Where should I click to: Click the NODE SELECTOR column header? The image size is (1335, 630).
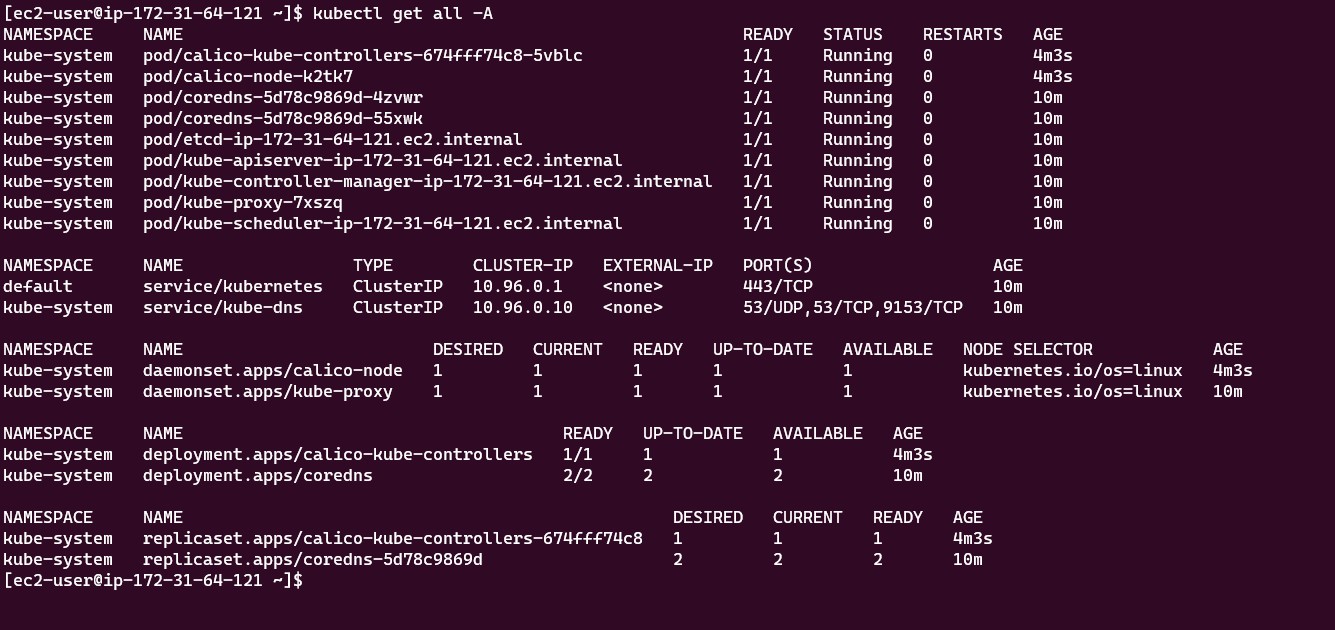coord(1028,349)
